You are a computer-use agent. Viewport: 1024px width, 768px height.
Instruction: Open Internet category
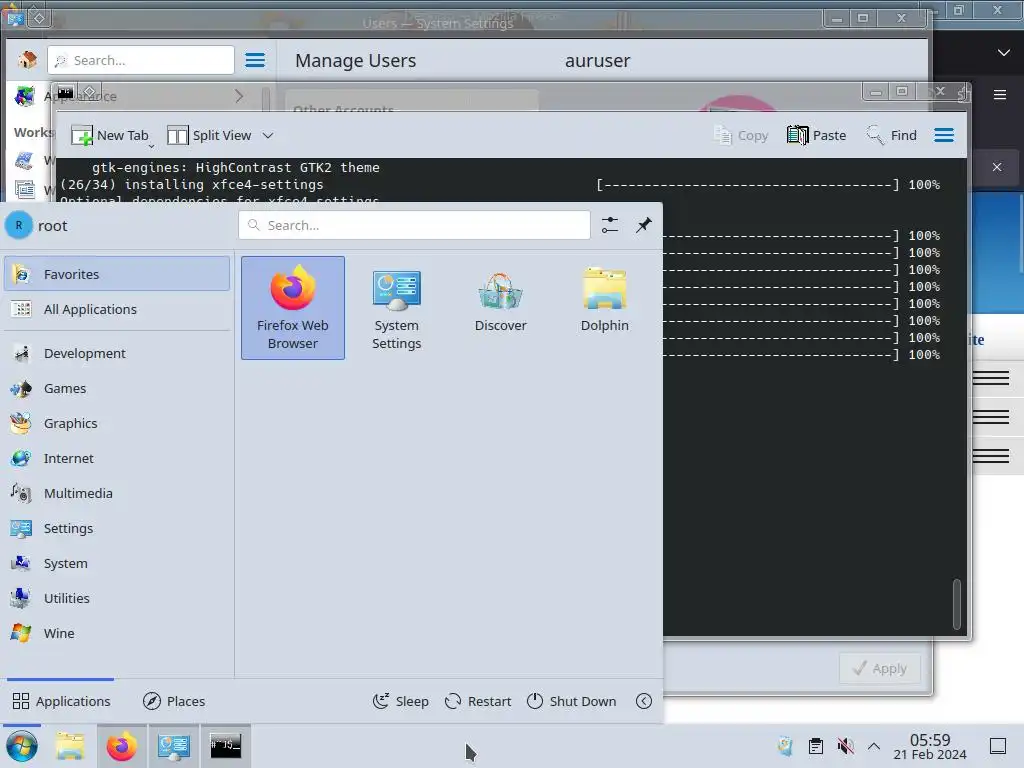117,458
